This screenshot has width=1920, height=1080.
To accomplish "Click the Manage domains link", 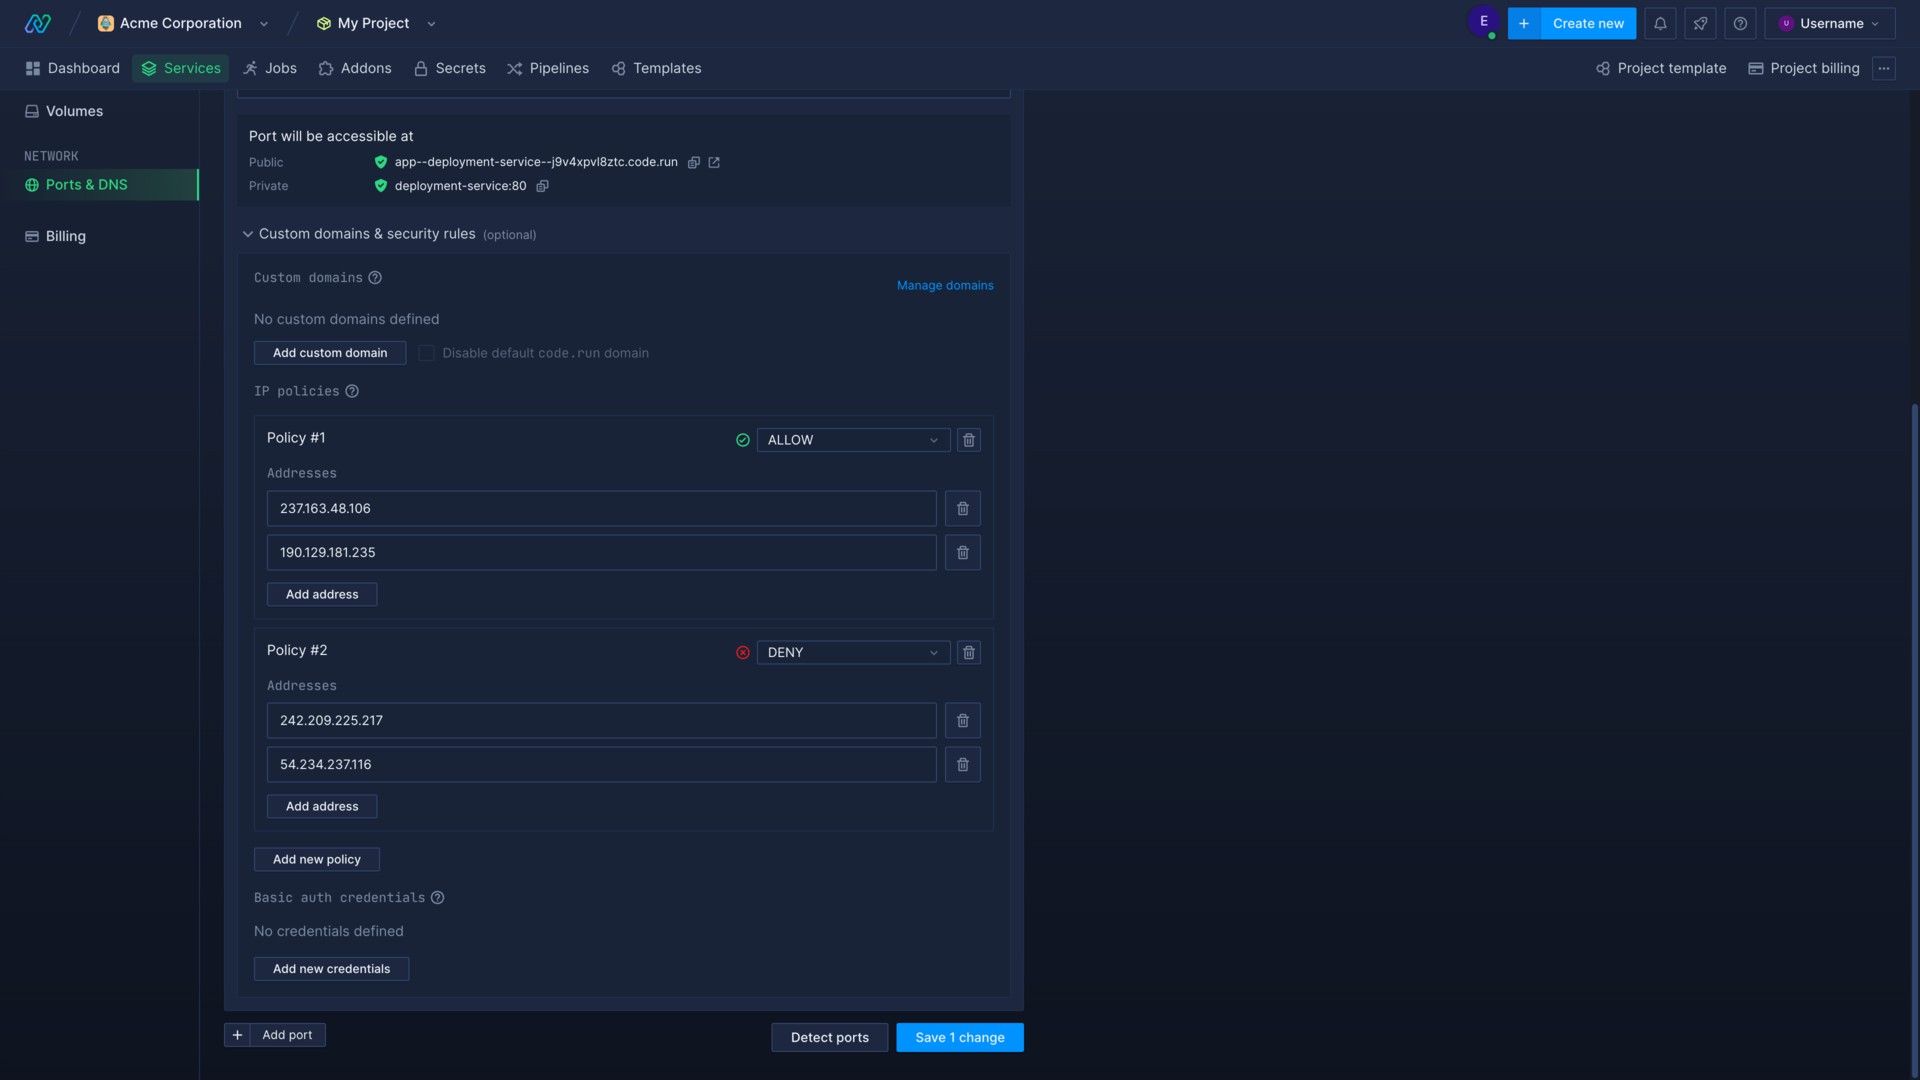I will 944,285.
